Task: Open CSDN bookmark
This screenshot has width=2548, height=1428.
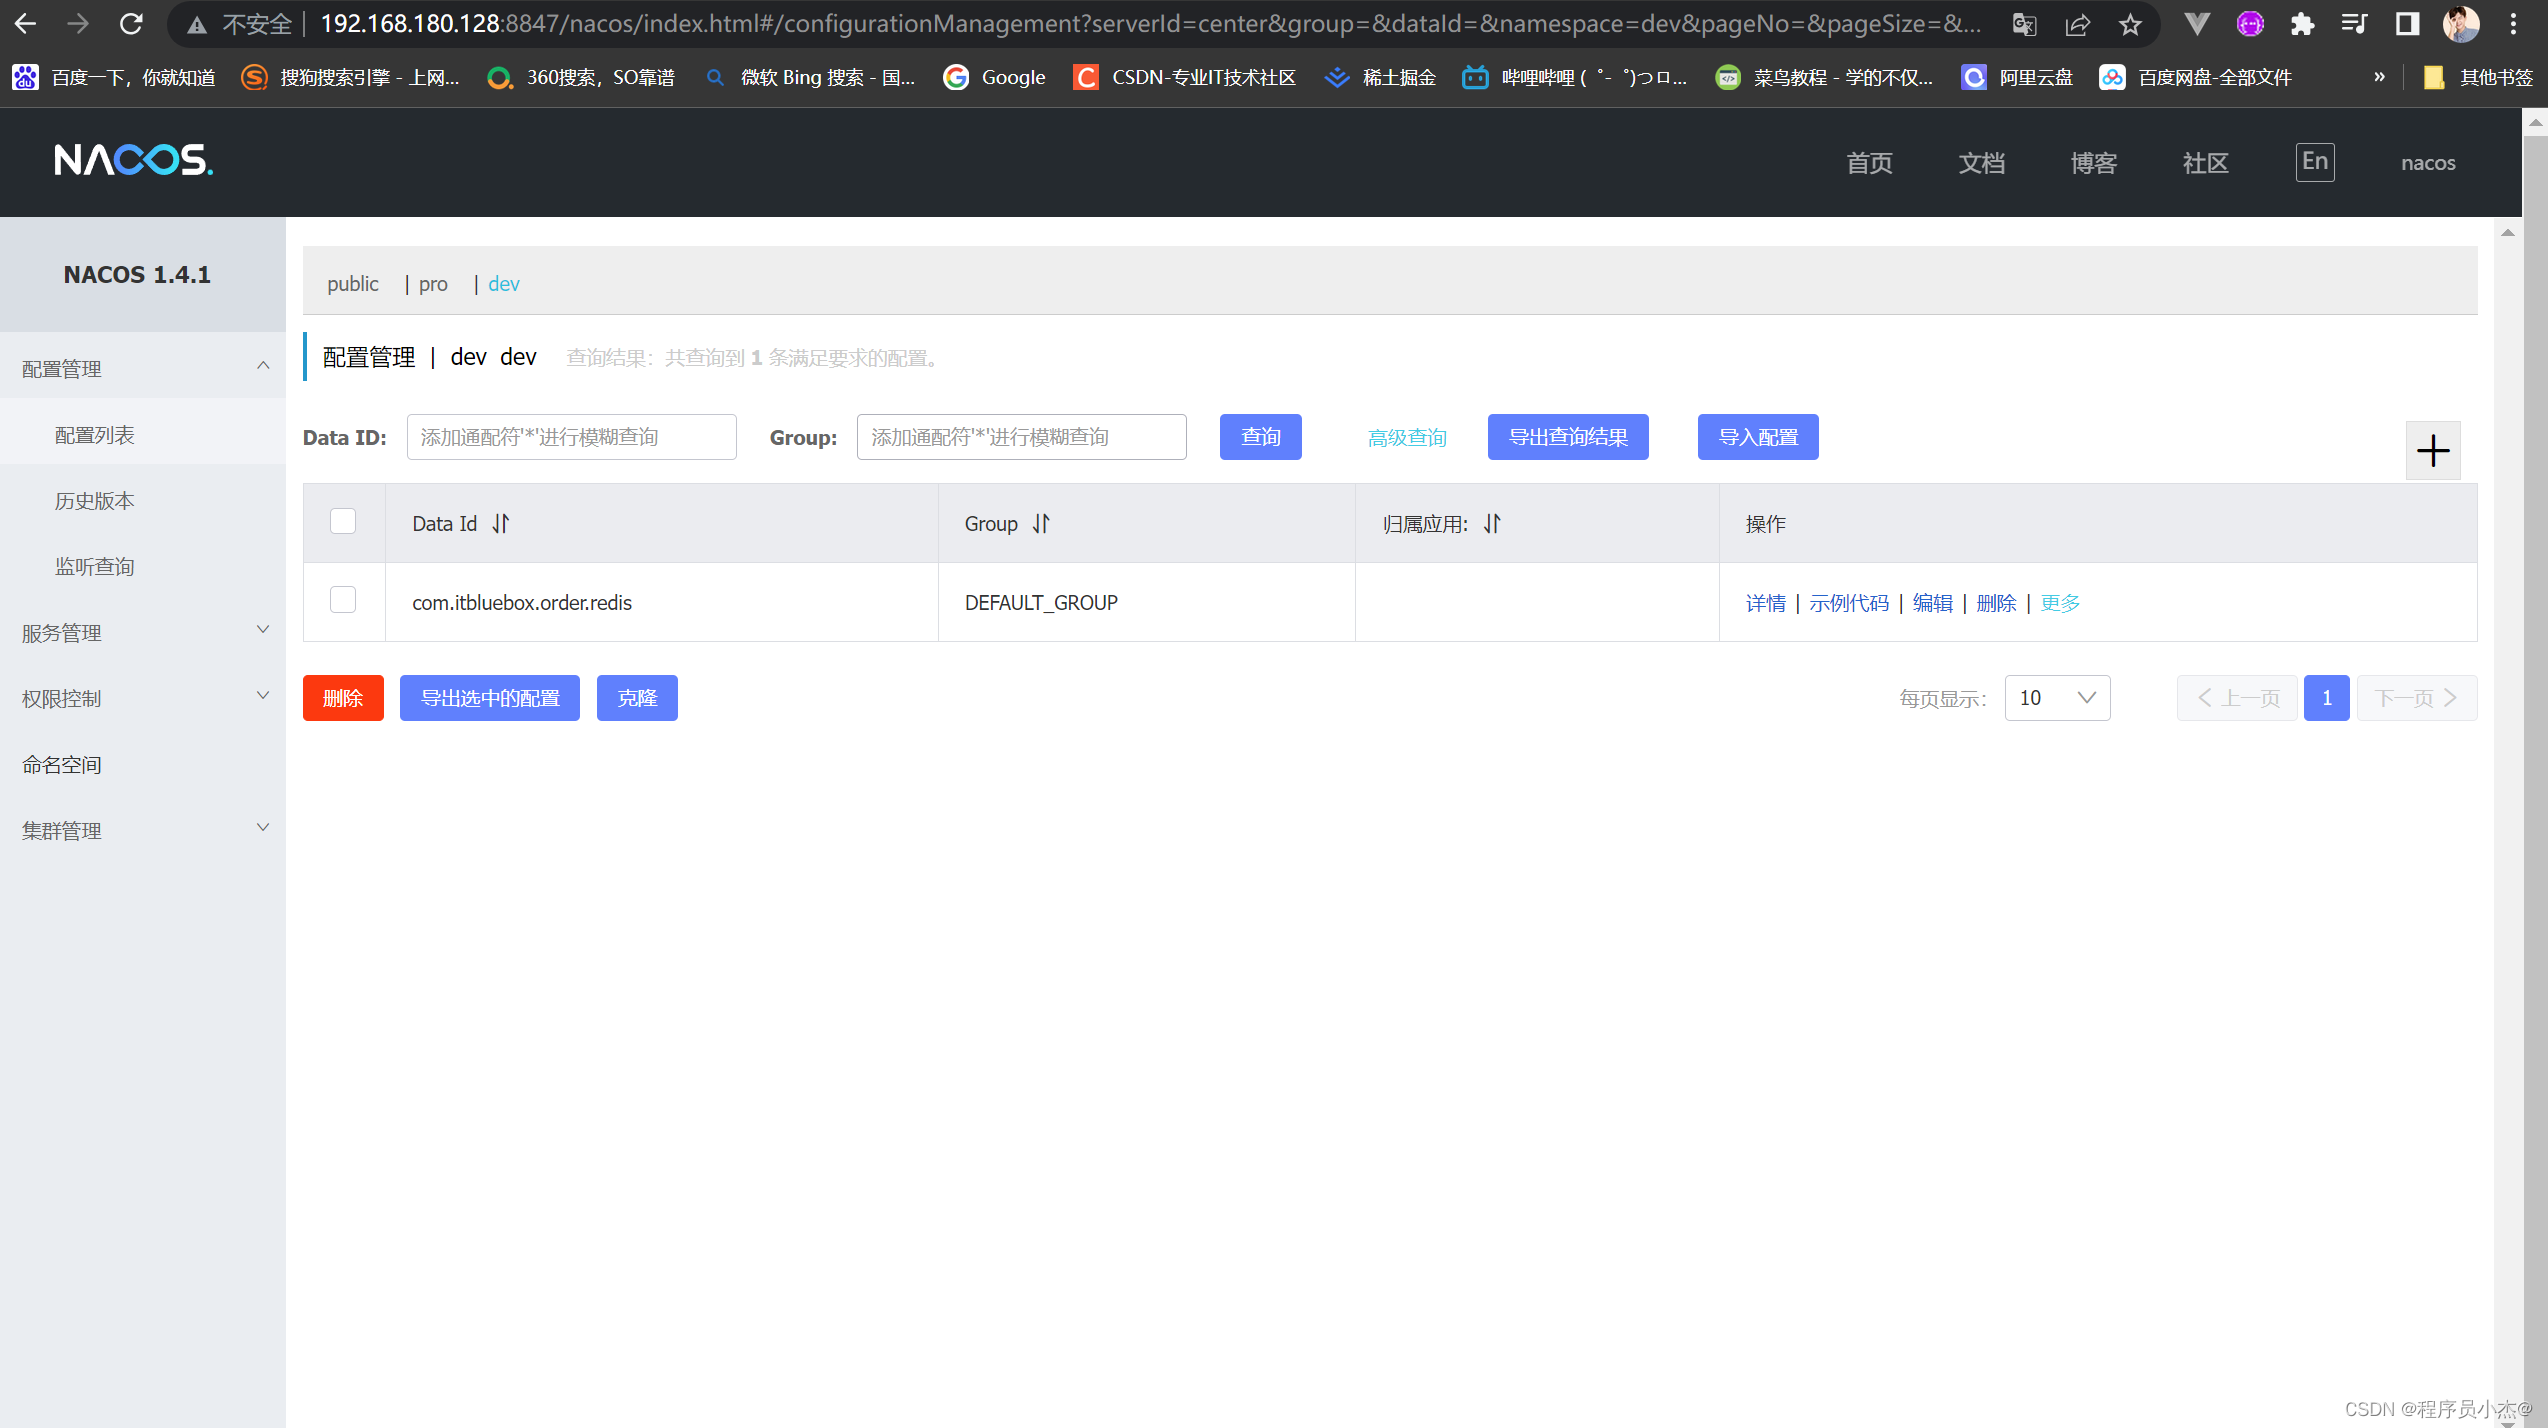Action: pyautogui.click(x=1185, y=77)
